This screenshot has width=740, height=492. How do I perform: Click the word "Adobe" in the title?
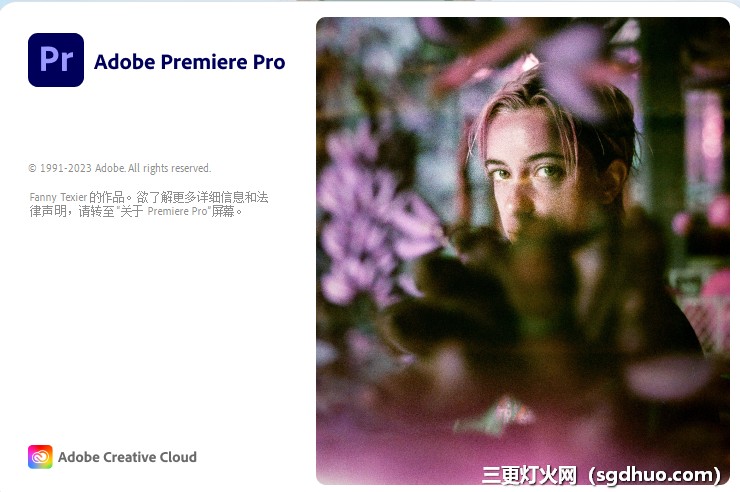coord(125,62)
